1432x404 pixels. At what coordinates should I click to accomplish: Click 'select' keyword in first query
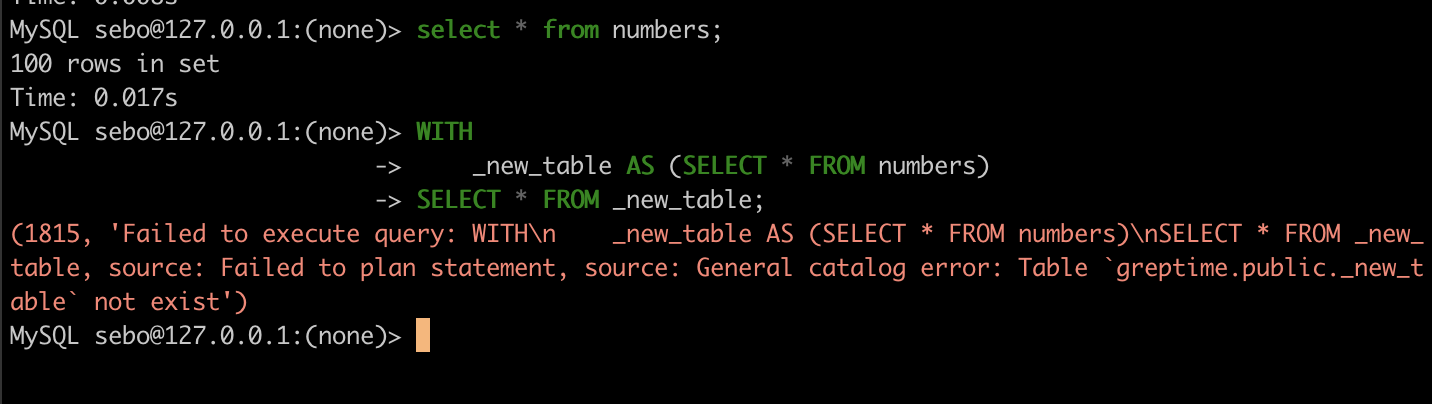tap(458, 30)
